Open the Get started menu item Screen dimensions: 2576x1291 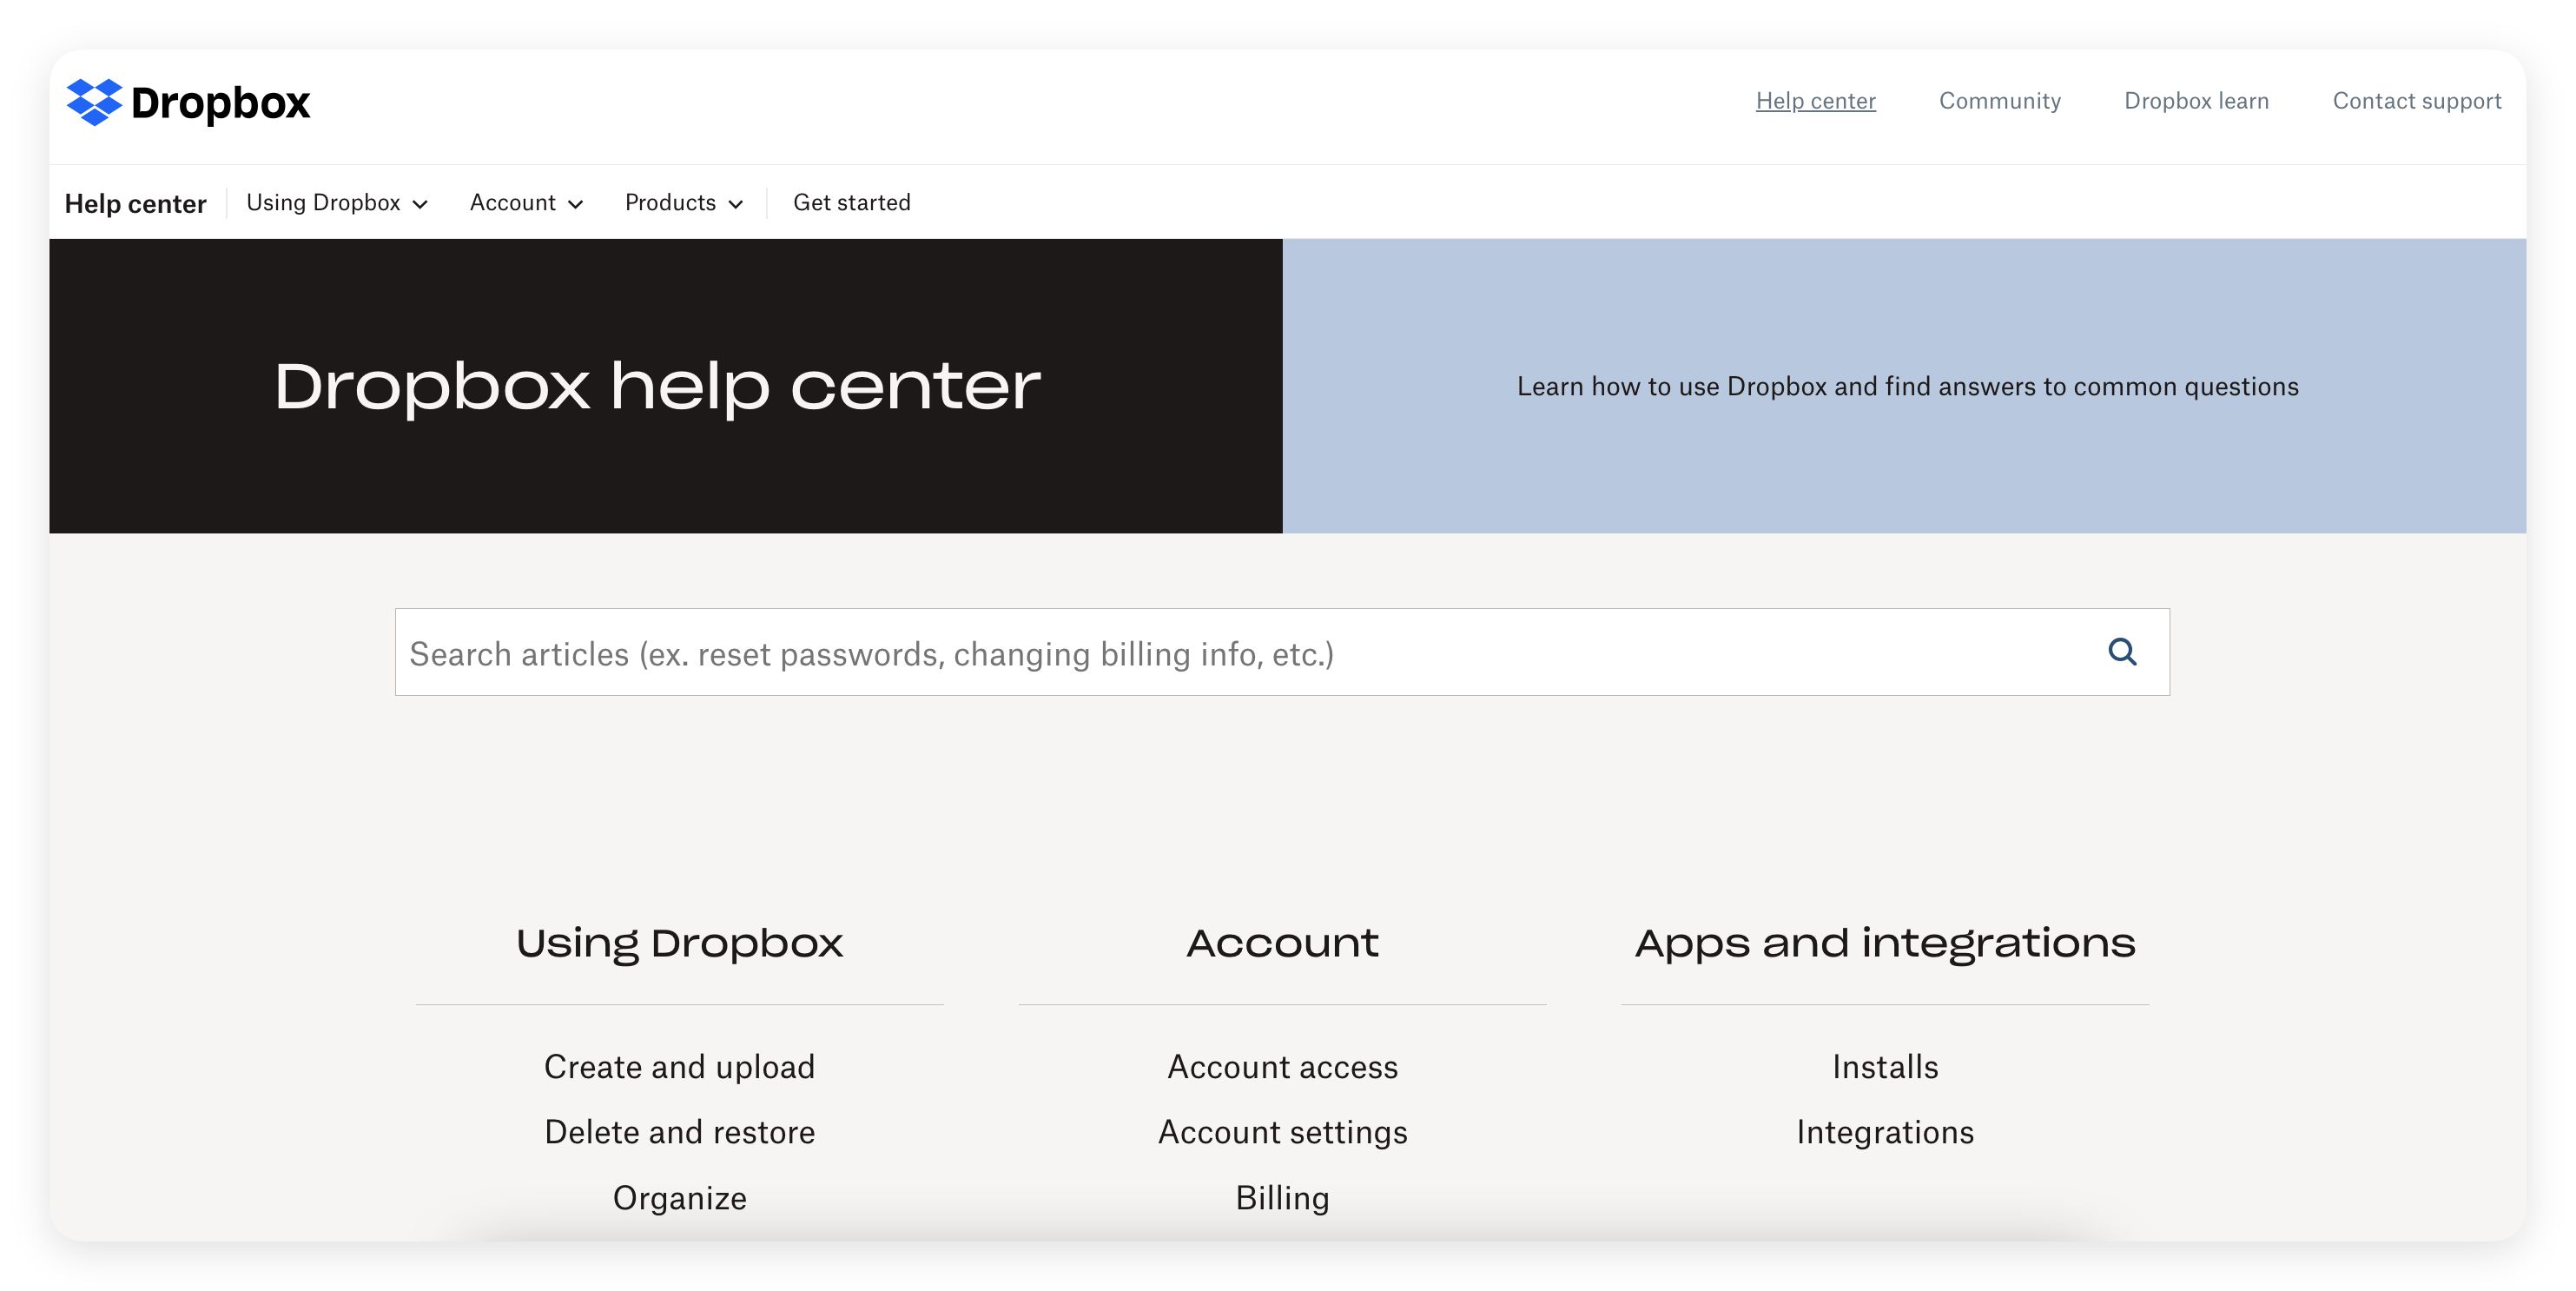[852, 203]
